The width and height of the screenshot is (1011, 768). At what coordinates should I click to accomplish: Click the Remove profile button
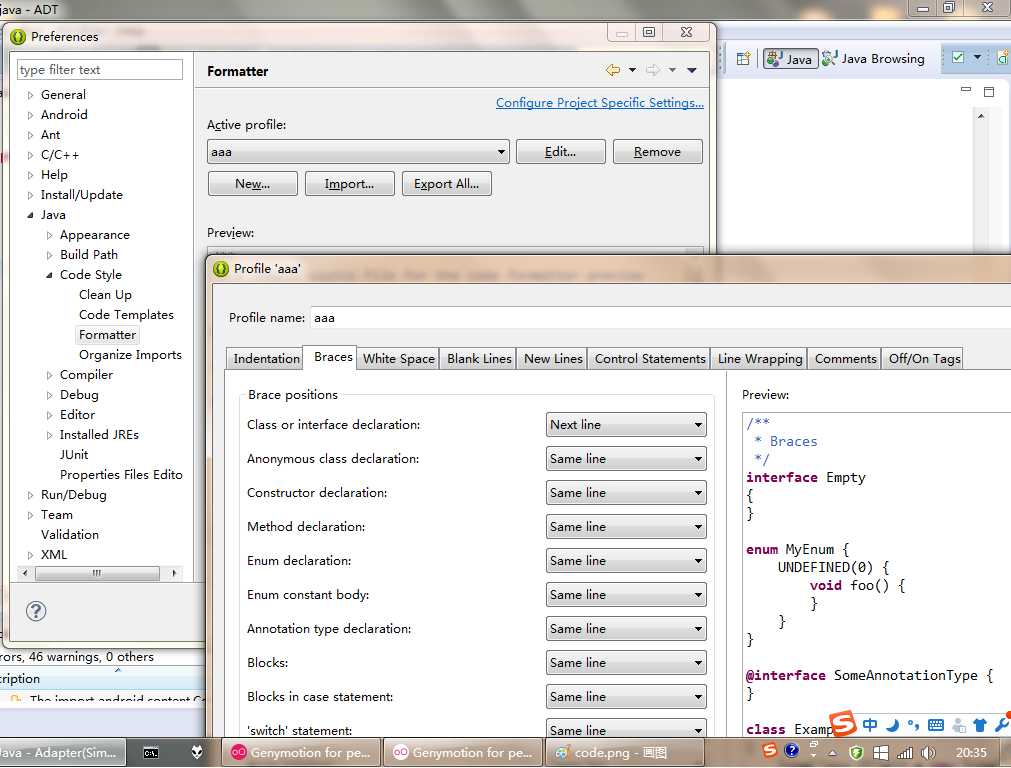tap(657, 152)
